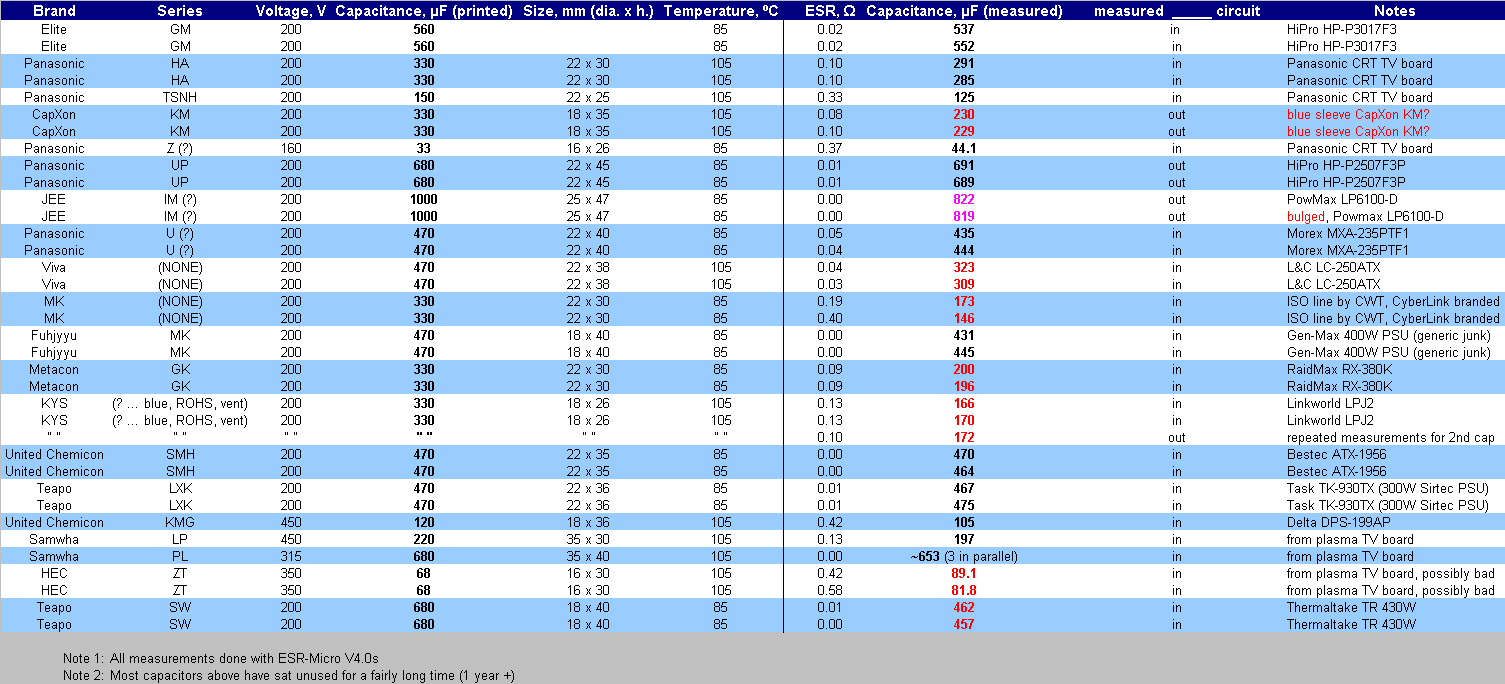Viewport: 1505px width, 684px height.
Task: Select the '22 x 25' size cell
Action: tap(588, 97)
